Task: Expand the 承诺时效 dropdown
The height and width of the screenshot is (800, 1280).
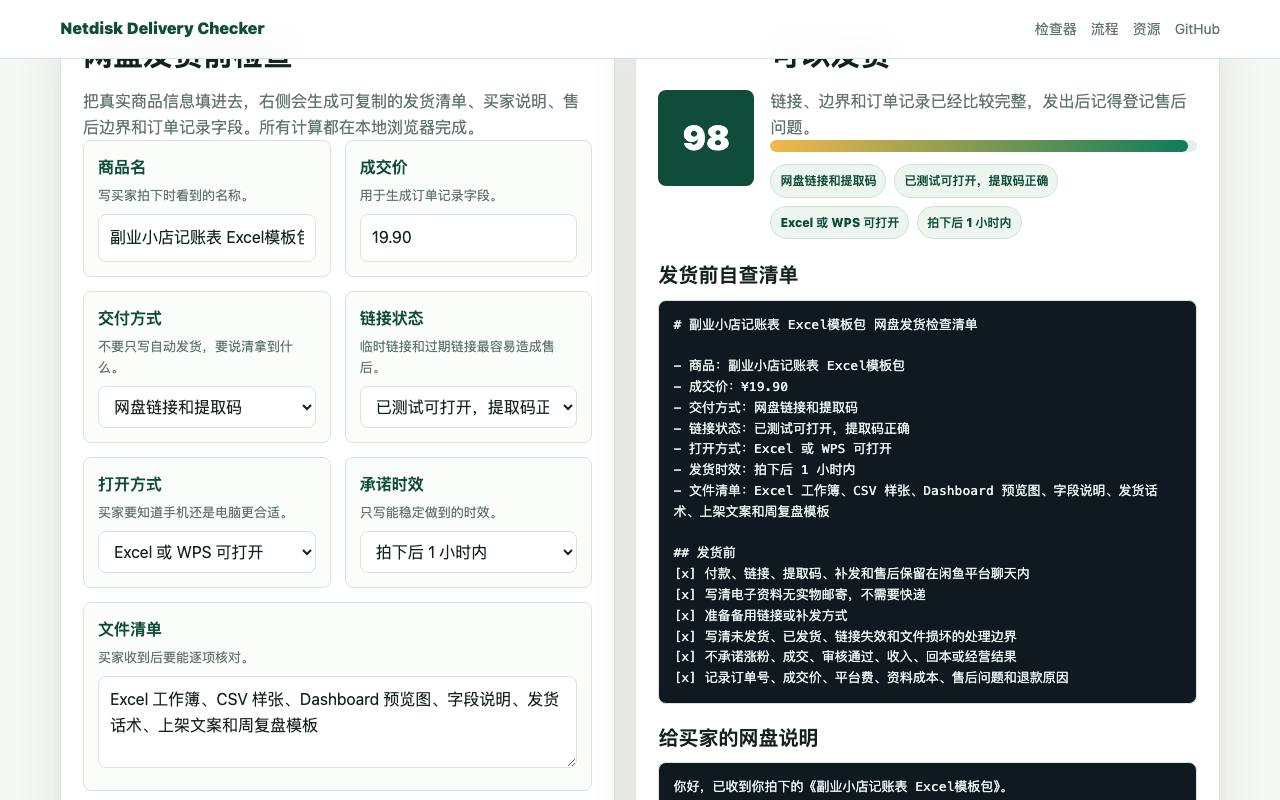Action: click(x=468, y=552)
